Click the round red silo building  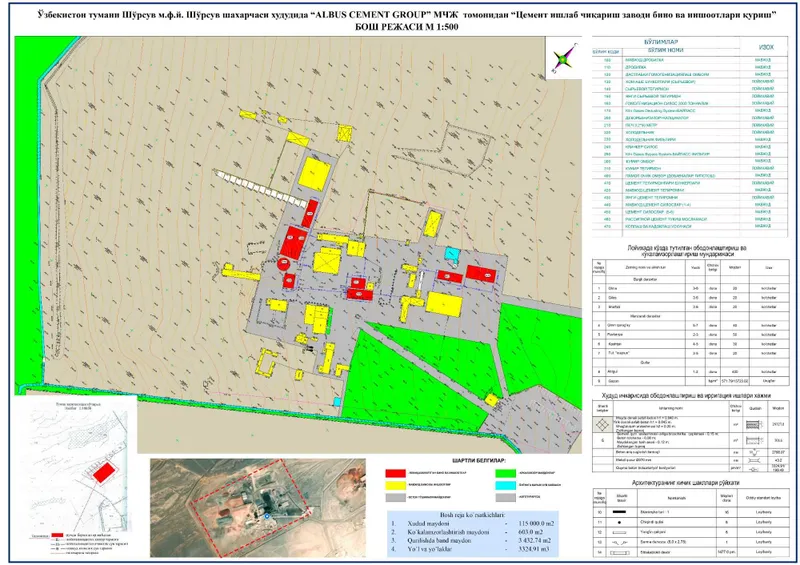tap(283, 264)
